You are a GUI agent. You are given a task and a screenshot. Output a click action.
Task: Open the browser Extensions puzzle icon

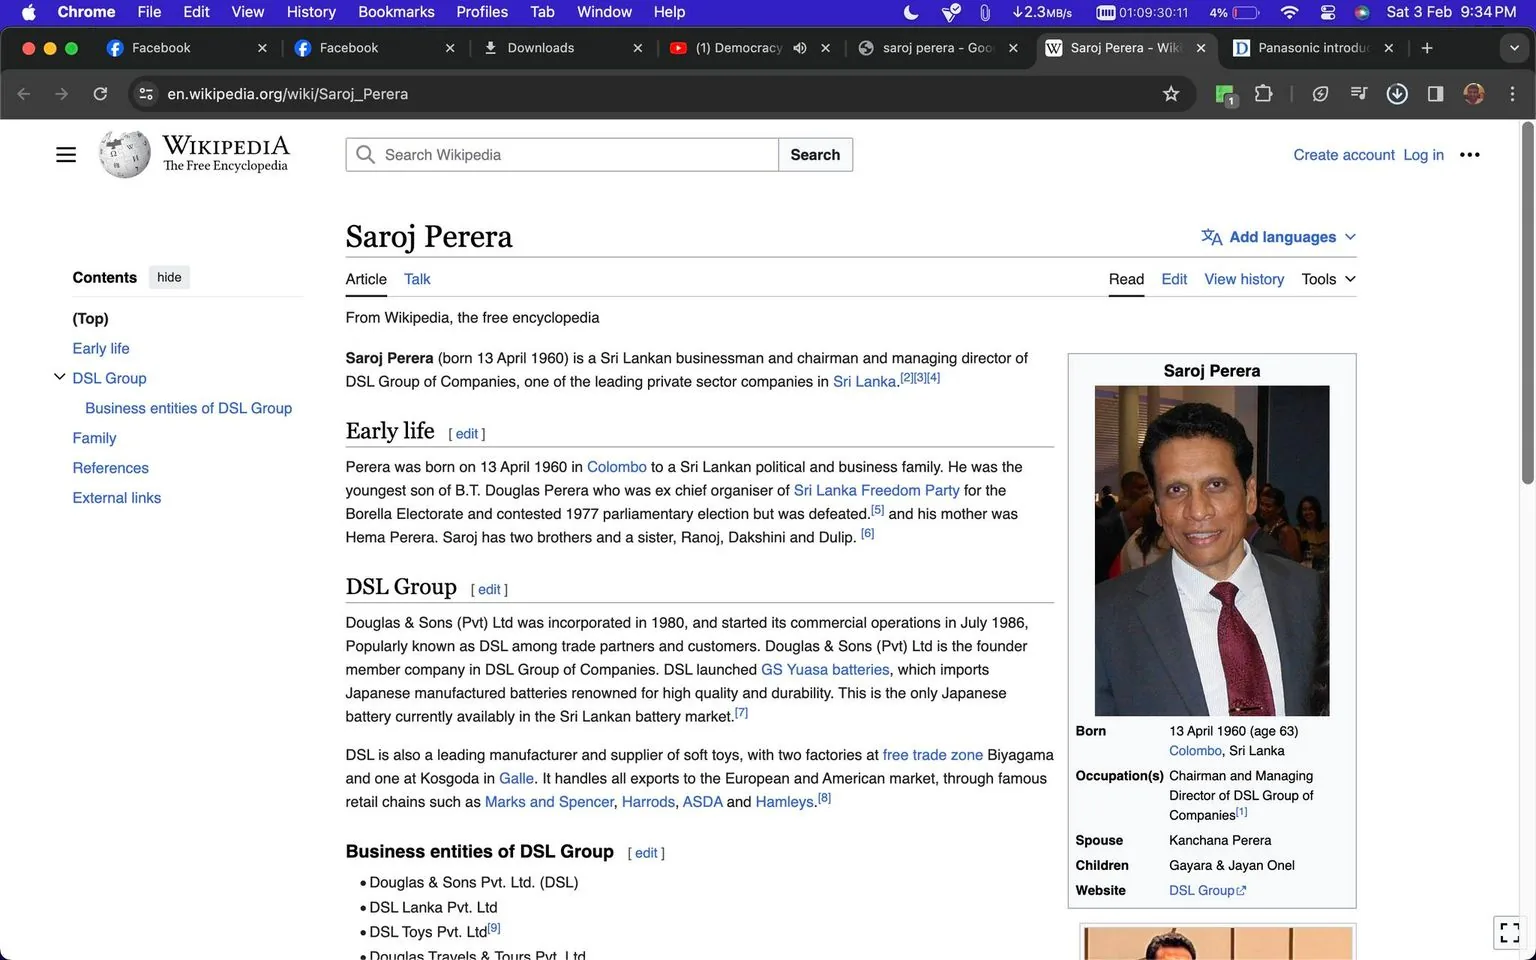(1263, 93)
